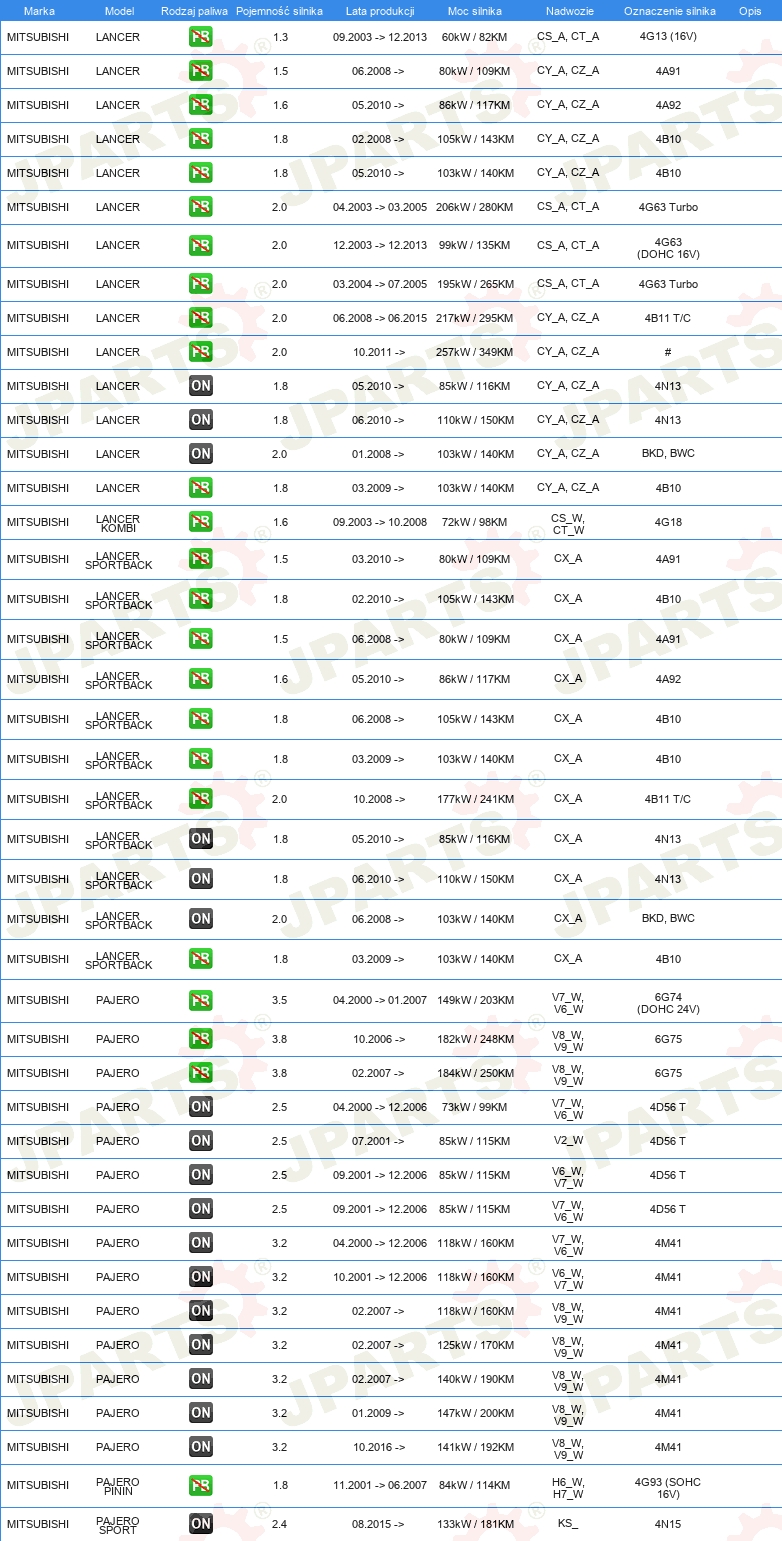Click diesel ON icon in Lancer CY_A 110kW / 150KM row
The height and width of the screenshot is (1541, 782).
tap(200, 420)
